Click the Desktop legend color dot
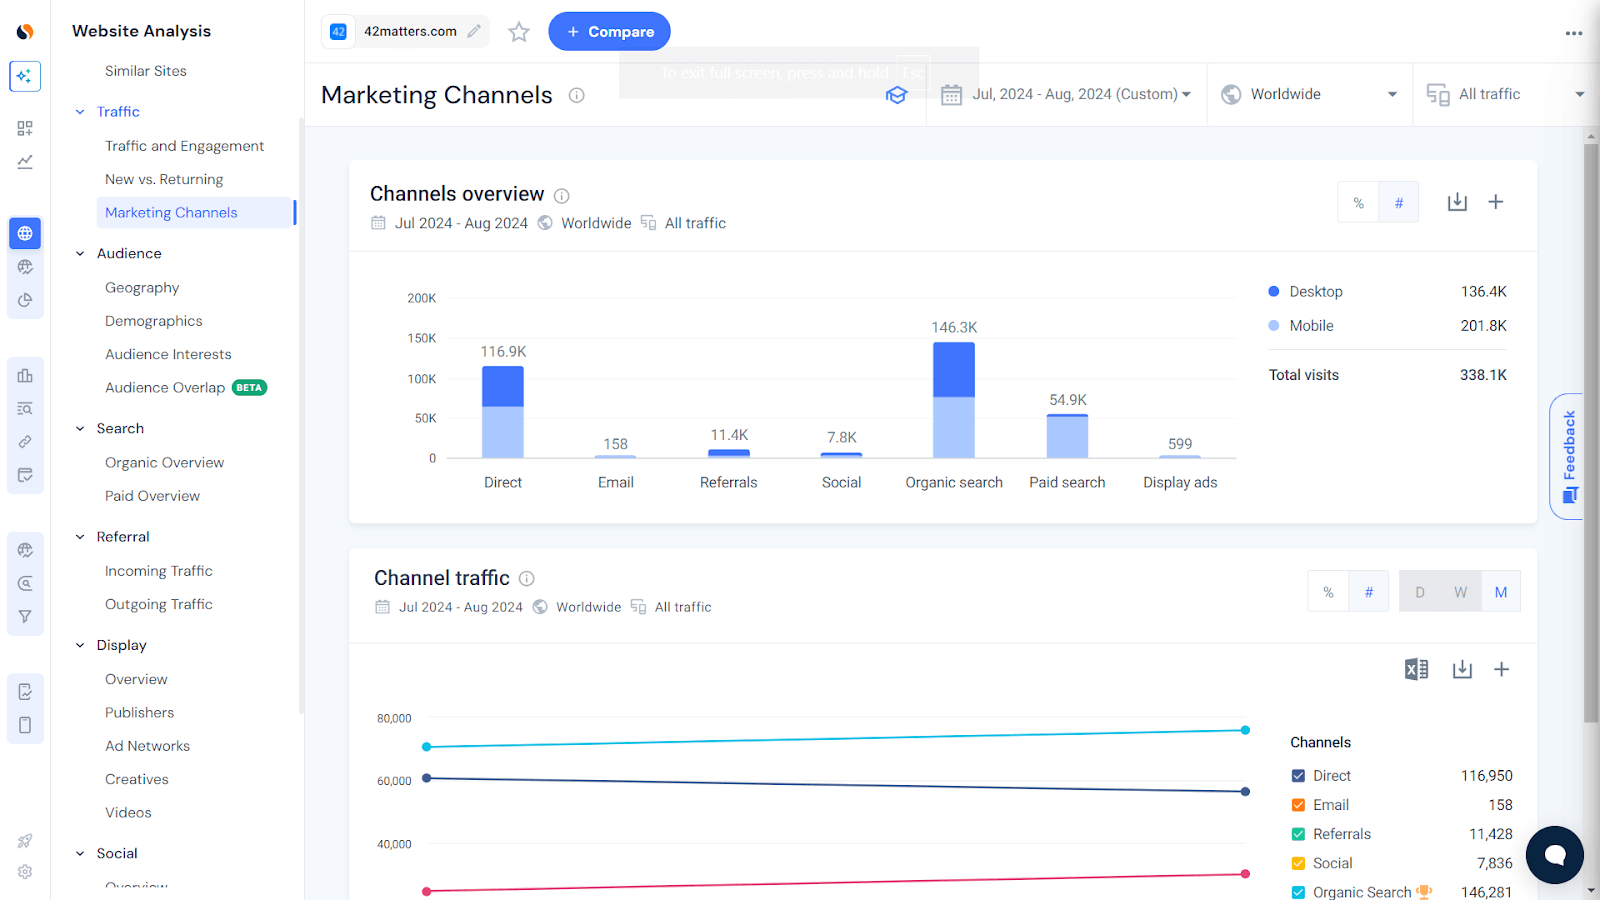Viewport: 1600px width, 900px height. click(1274, 292)
